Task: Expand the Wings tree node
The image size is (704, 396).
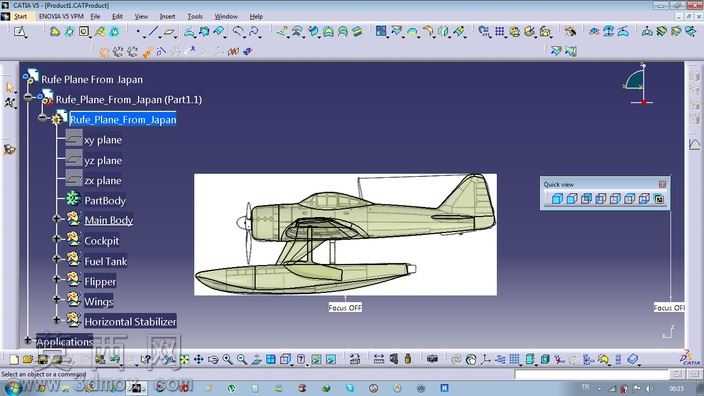Action: coord(57,299)
